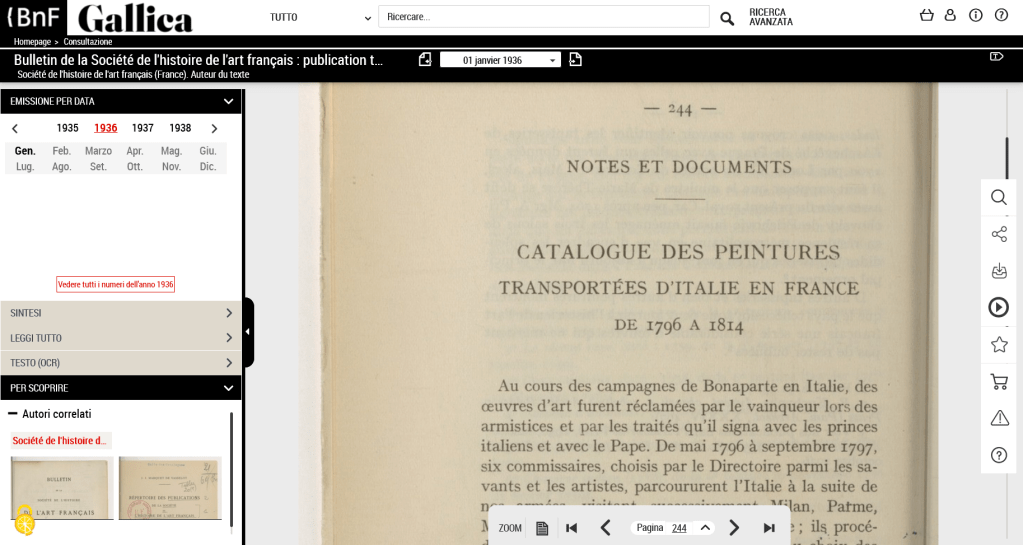The height and width of the screenshot is (545, 1023).
Task: Open the share icon in right toolbar
Action: pyautogui.click(x=998, y=234)
